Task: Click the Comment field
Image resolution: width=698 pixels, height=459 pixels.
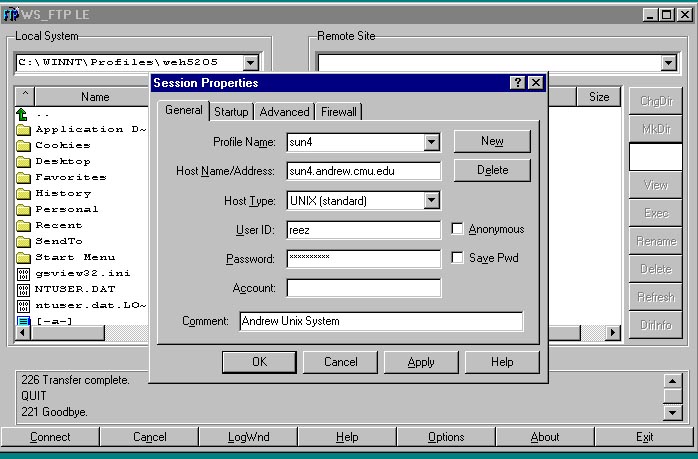Action: (x=381, y=321)
